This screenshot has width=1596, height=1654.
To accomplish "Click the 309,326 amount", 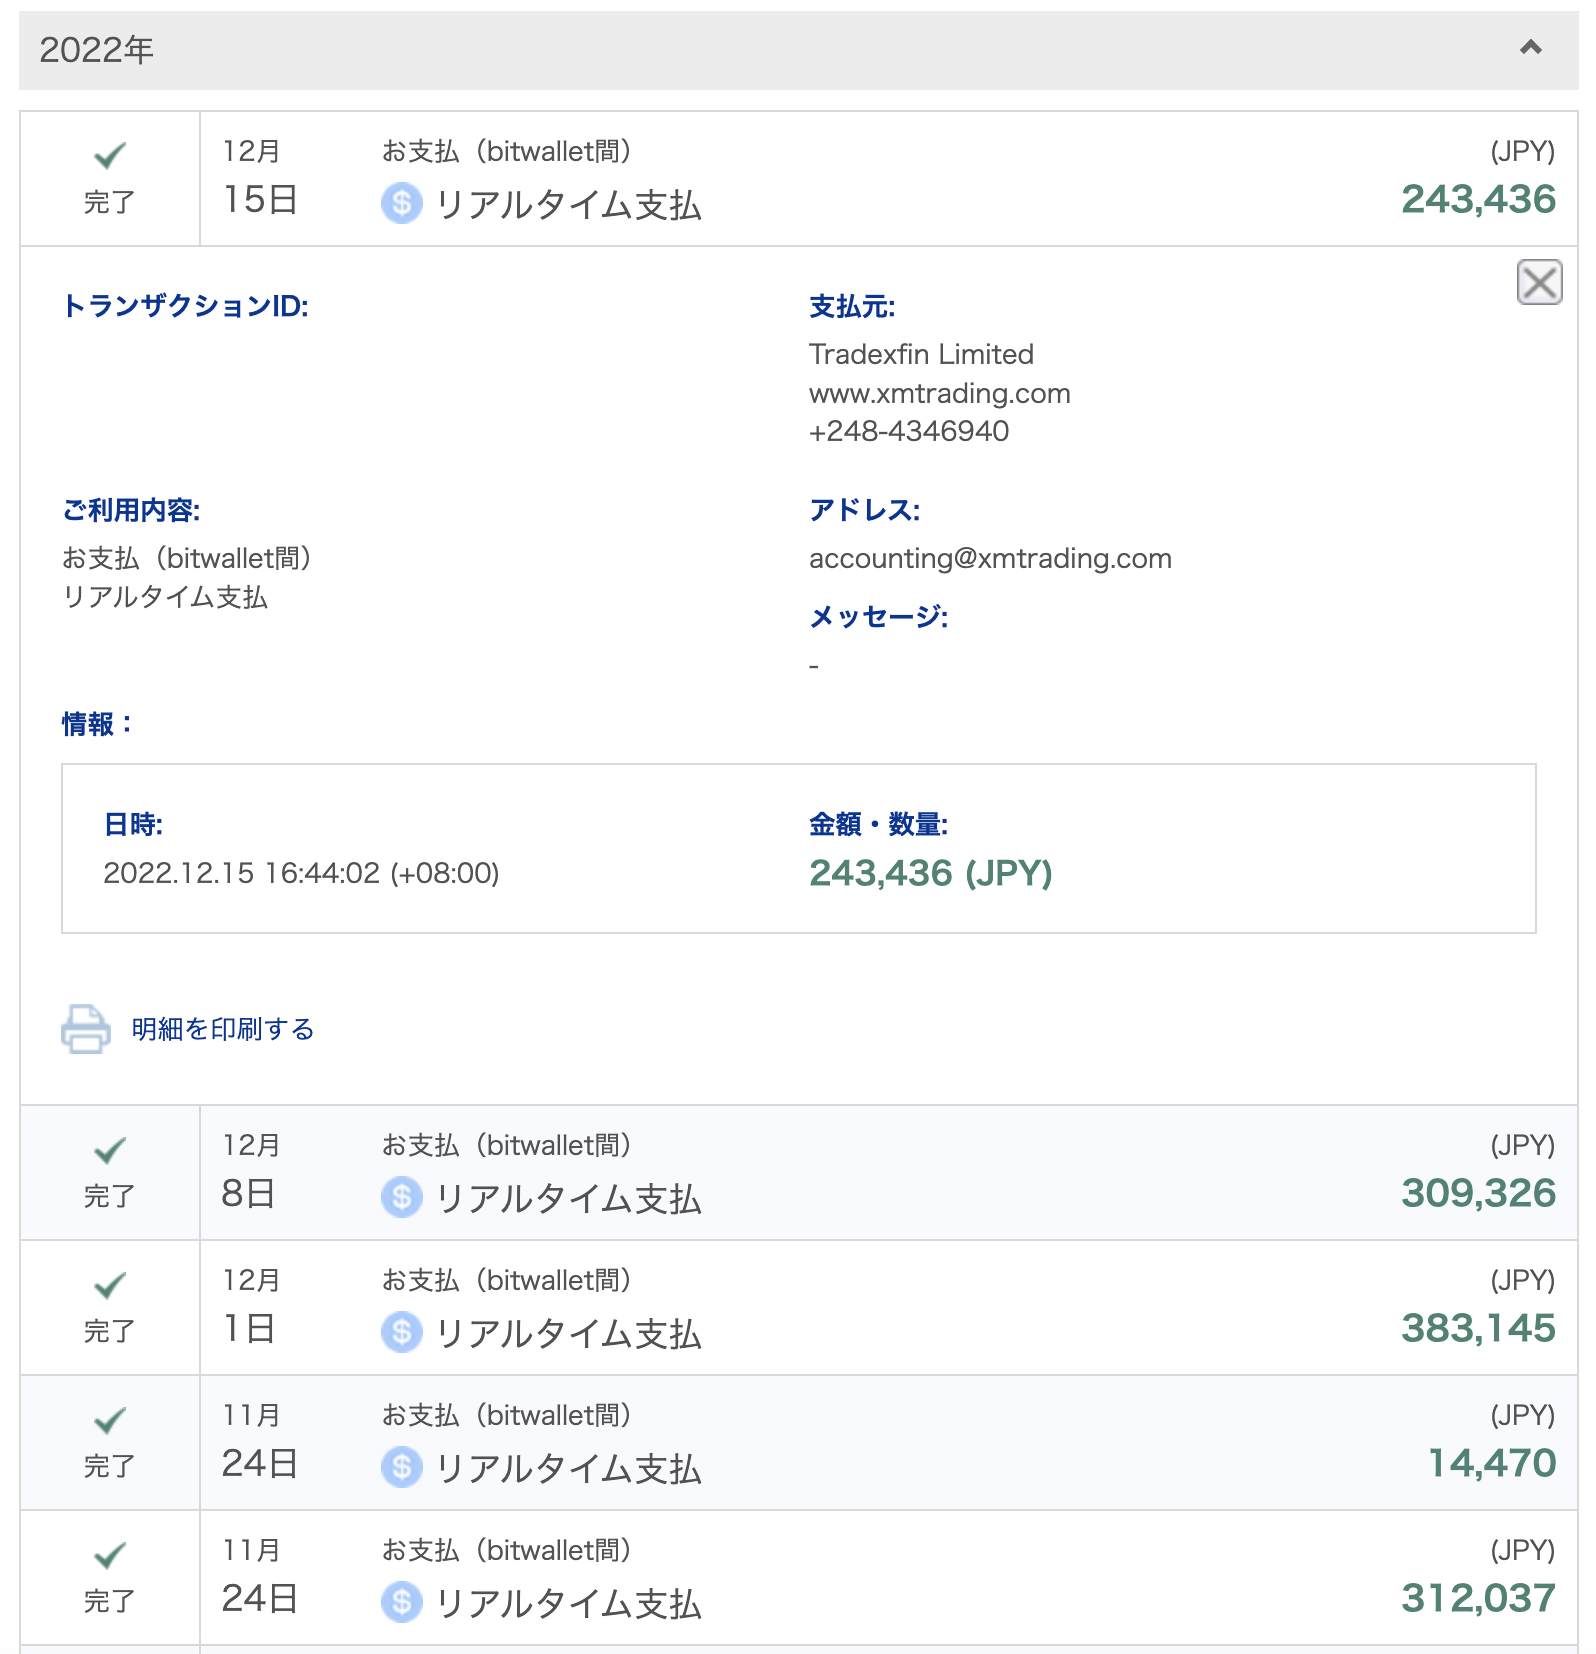I will pos(1478,1193).
